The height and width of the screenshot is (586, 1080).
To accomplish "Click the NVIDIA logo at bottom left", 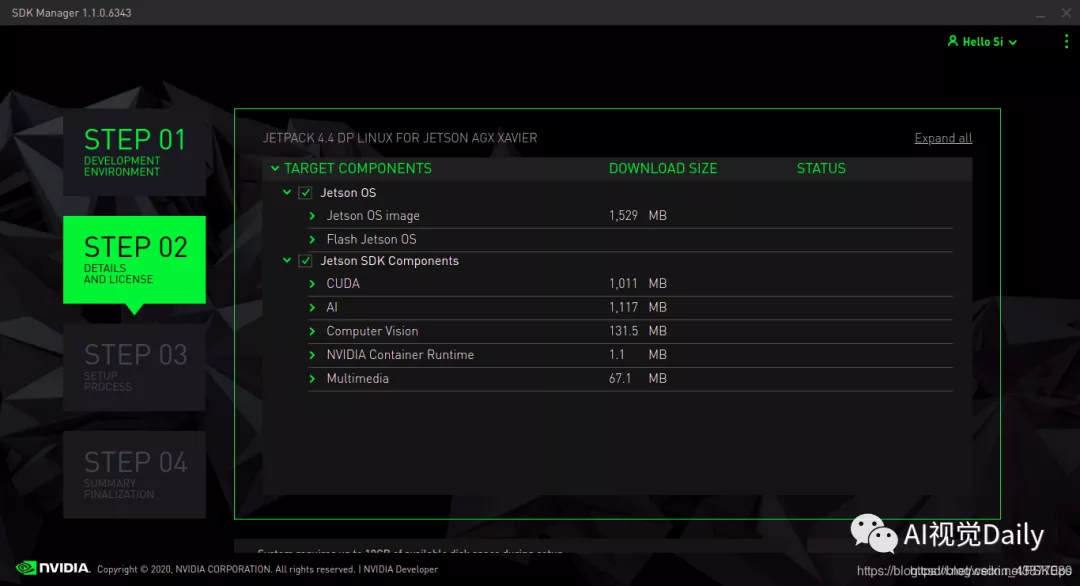I will [53, 568].
